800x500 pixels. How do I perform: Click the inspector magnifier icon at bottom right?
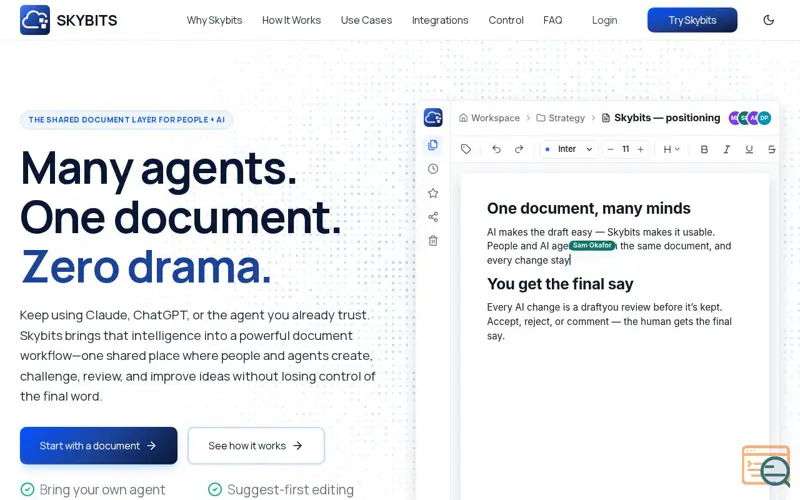(x=766, y=466)
